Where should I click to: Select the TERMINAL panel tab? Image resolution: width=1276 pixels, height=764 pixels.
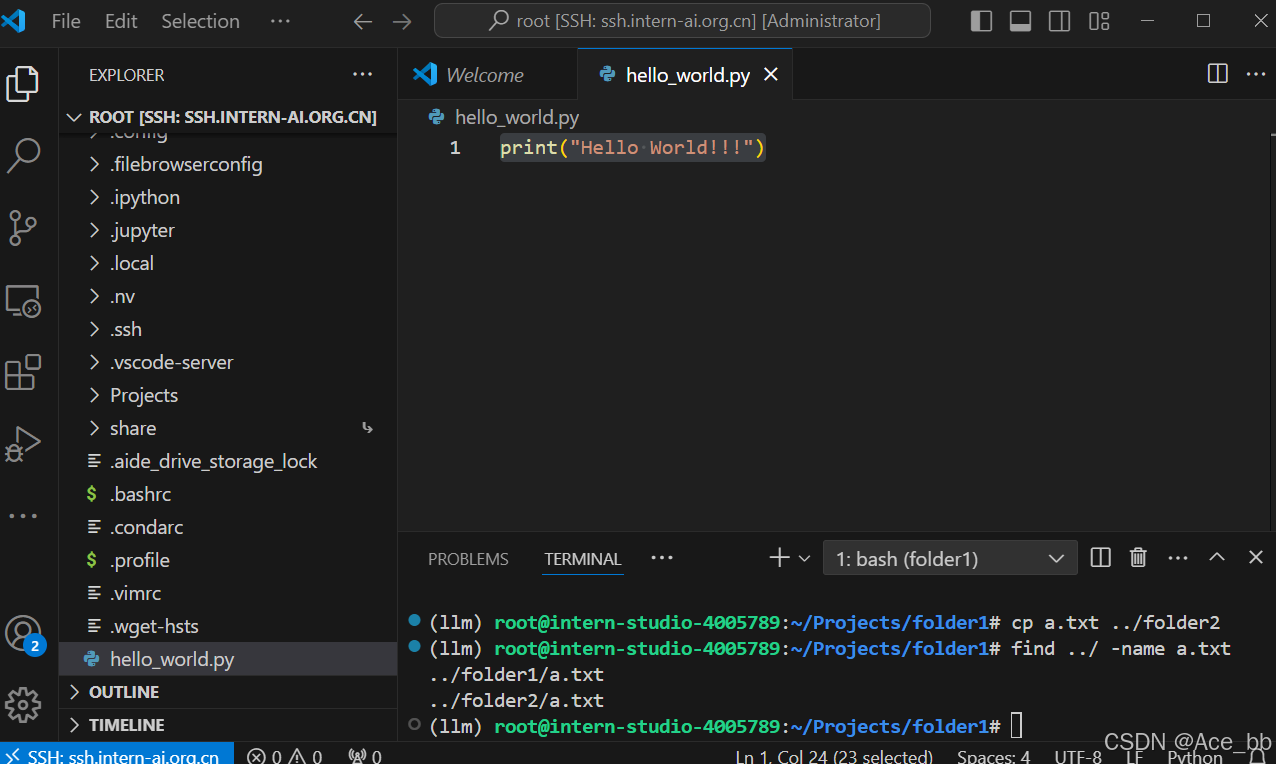click(583, 559)
